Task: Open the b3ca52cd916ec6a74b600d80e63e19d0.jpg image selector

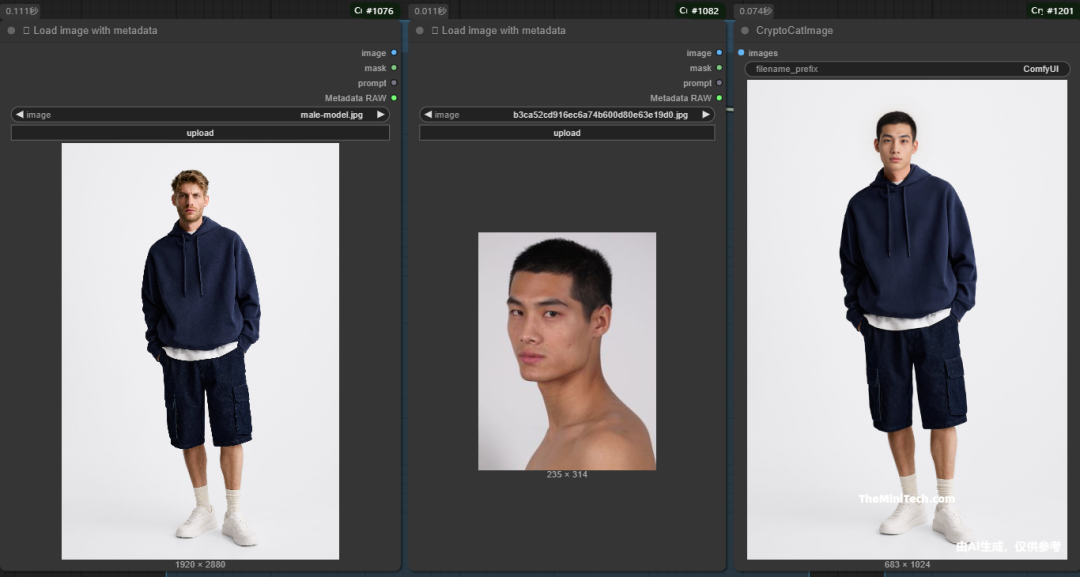Action: [x=567, y=115]
